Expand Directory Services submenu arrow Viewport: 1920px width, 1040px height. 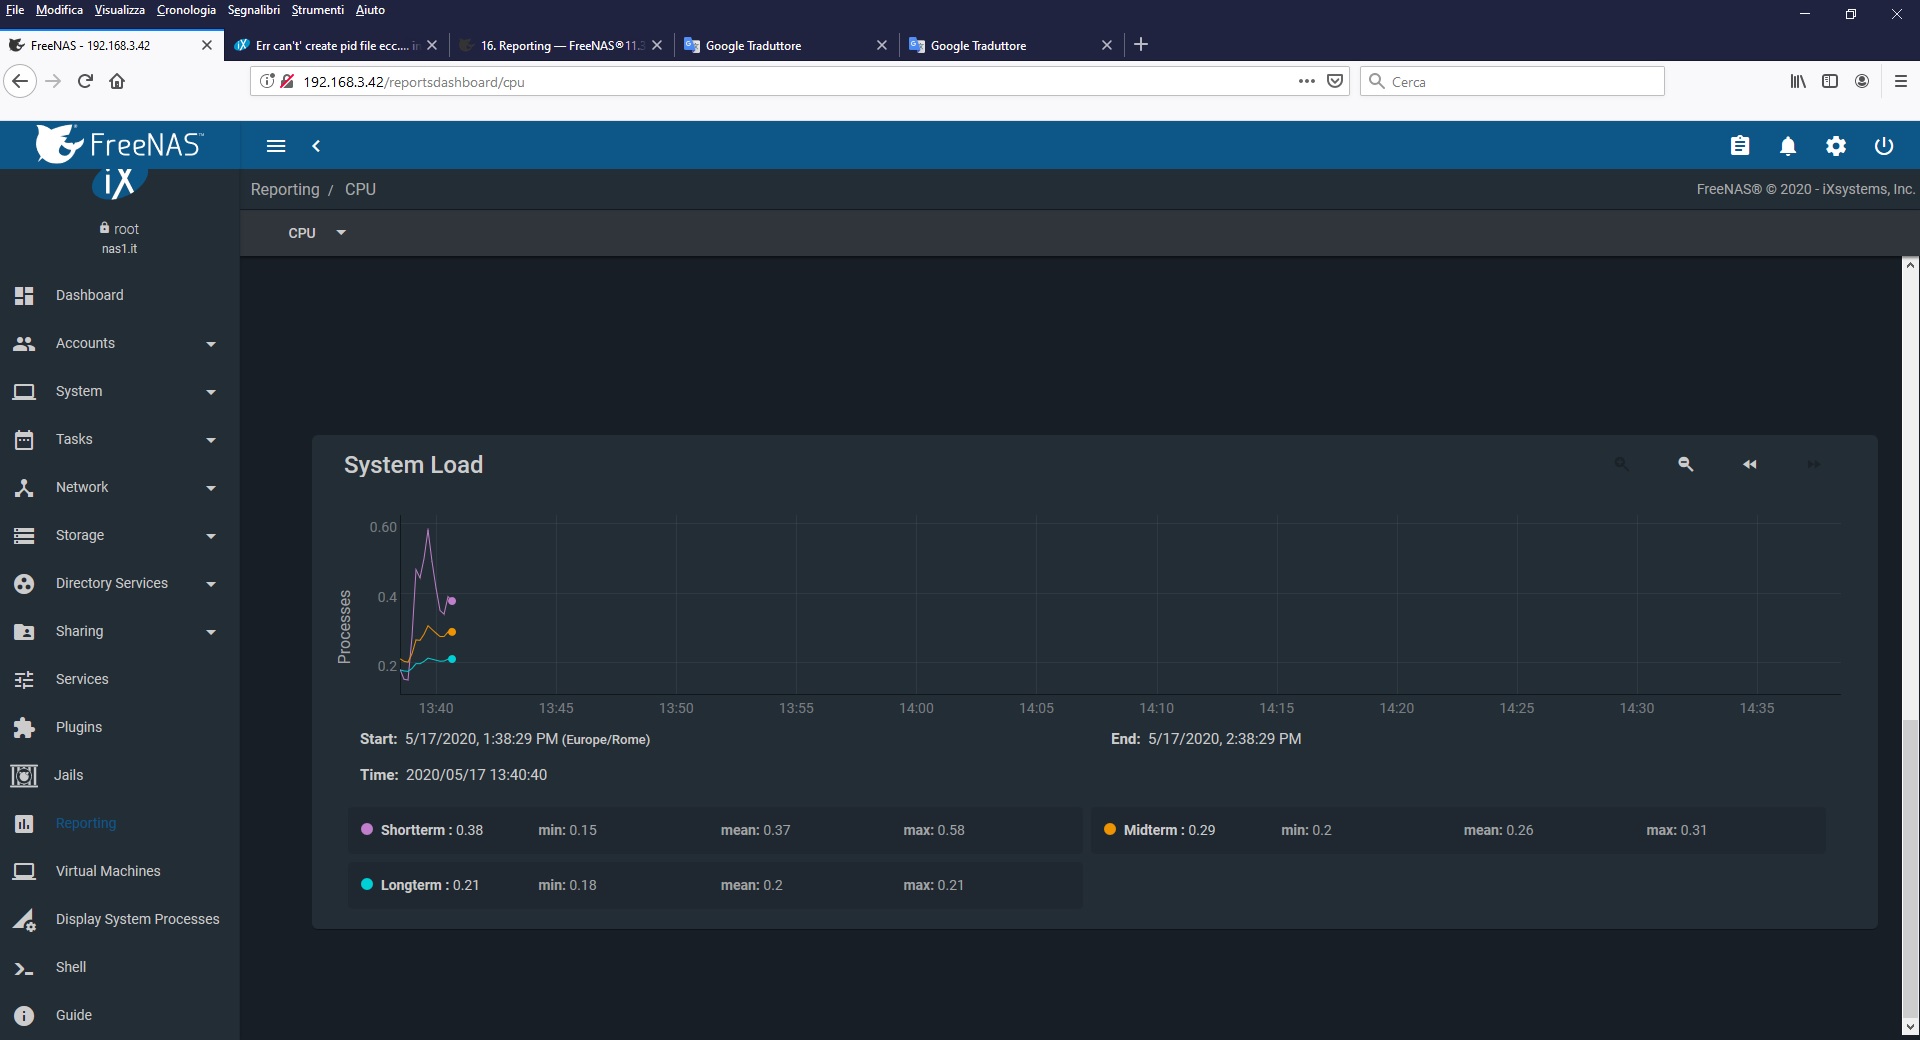(211, 584)
